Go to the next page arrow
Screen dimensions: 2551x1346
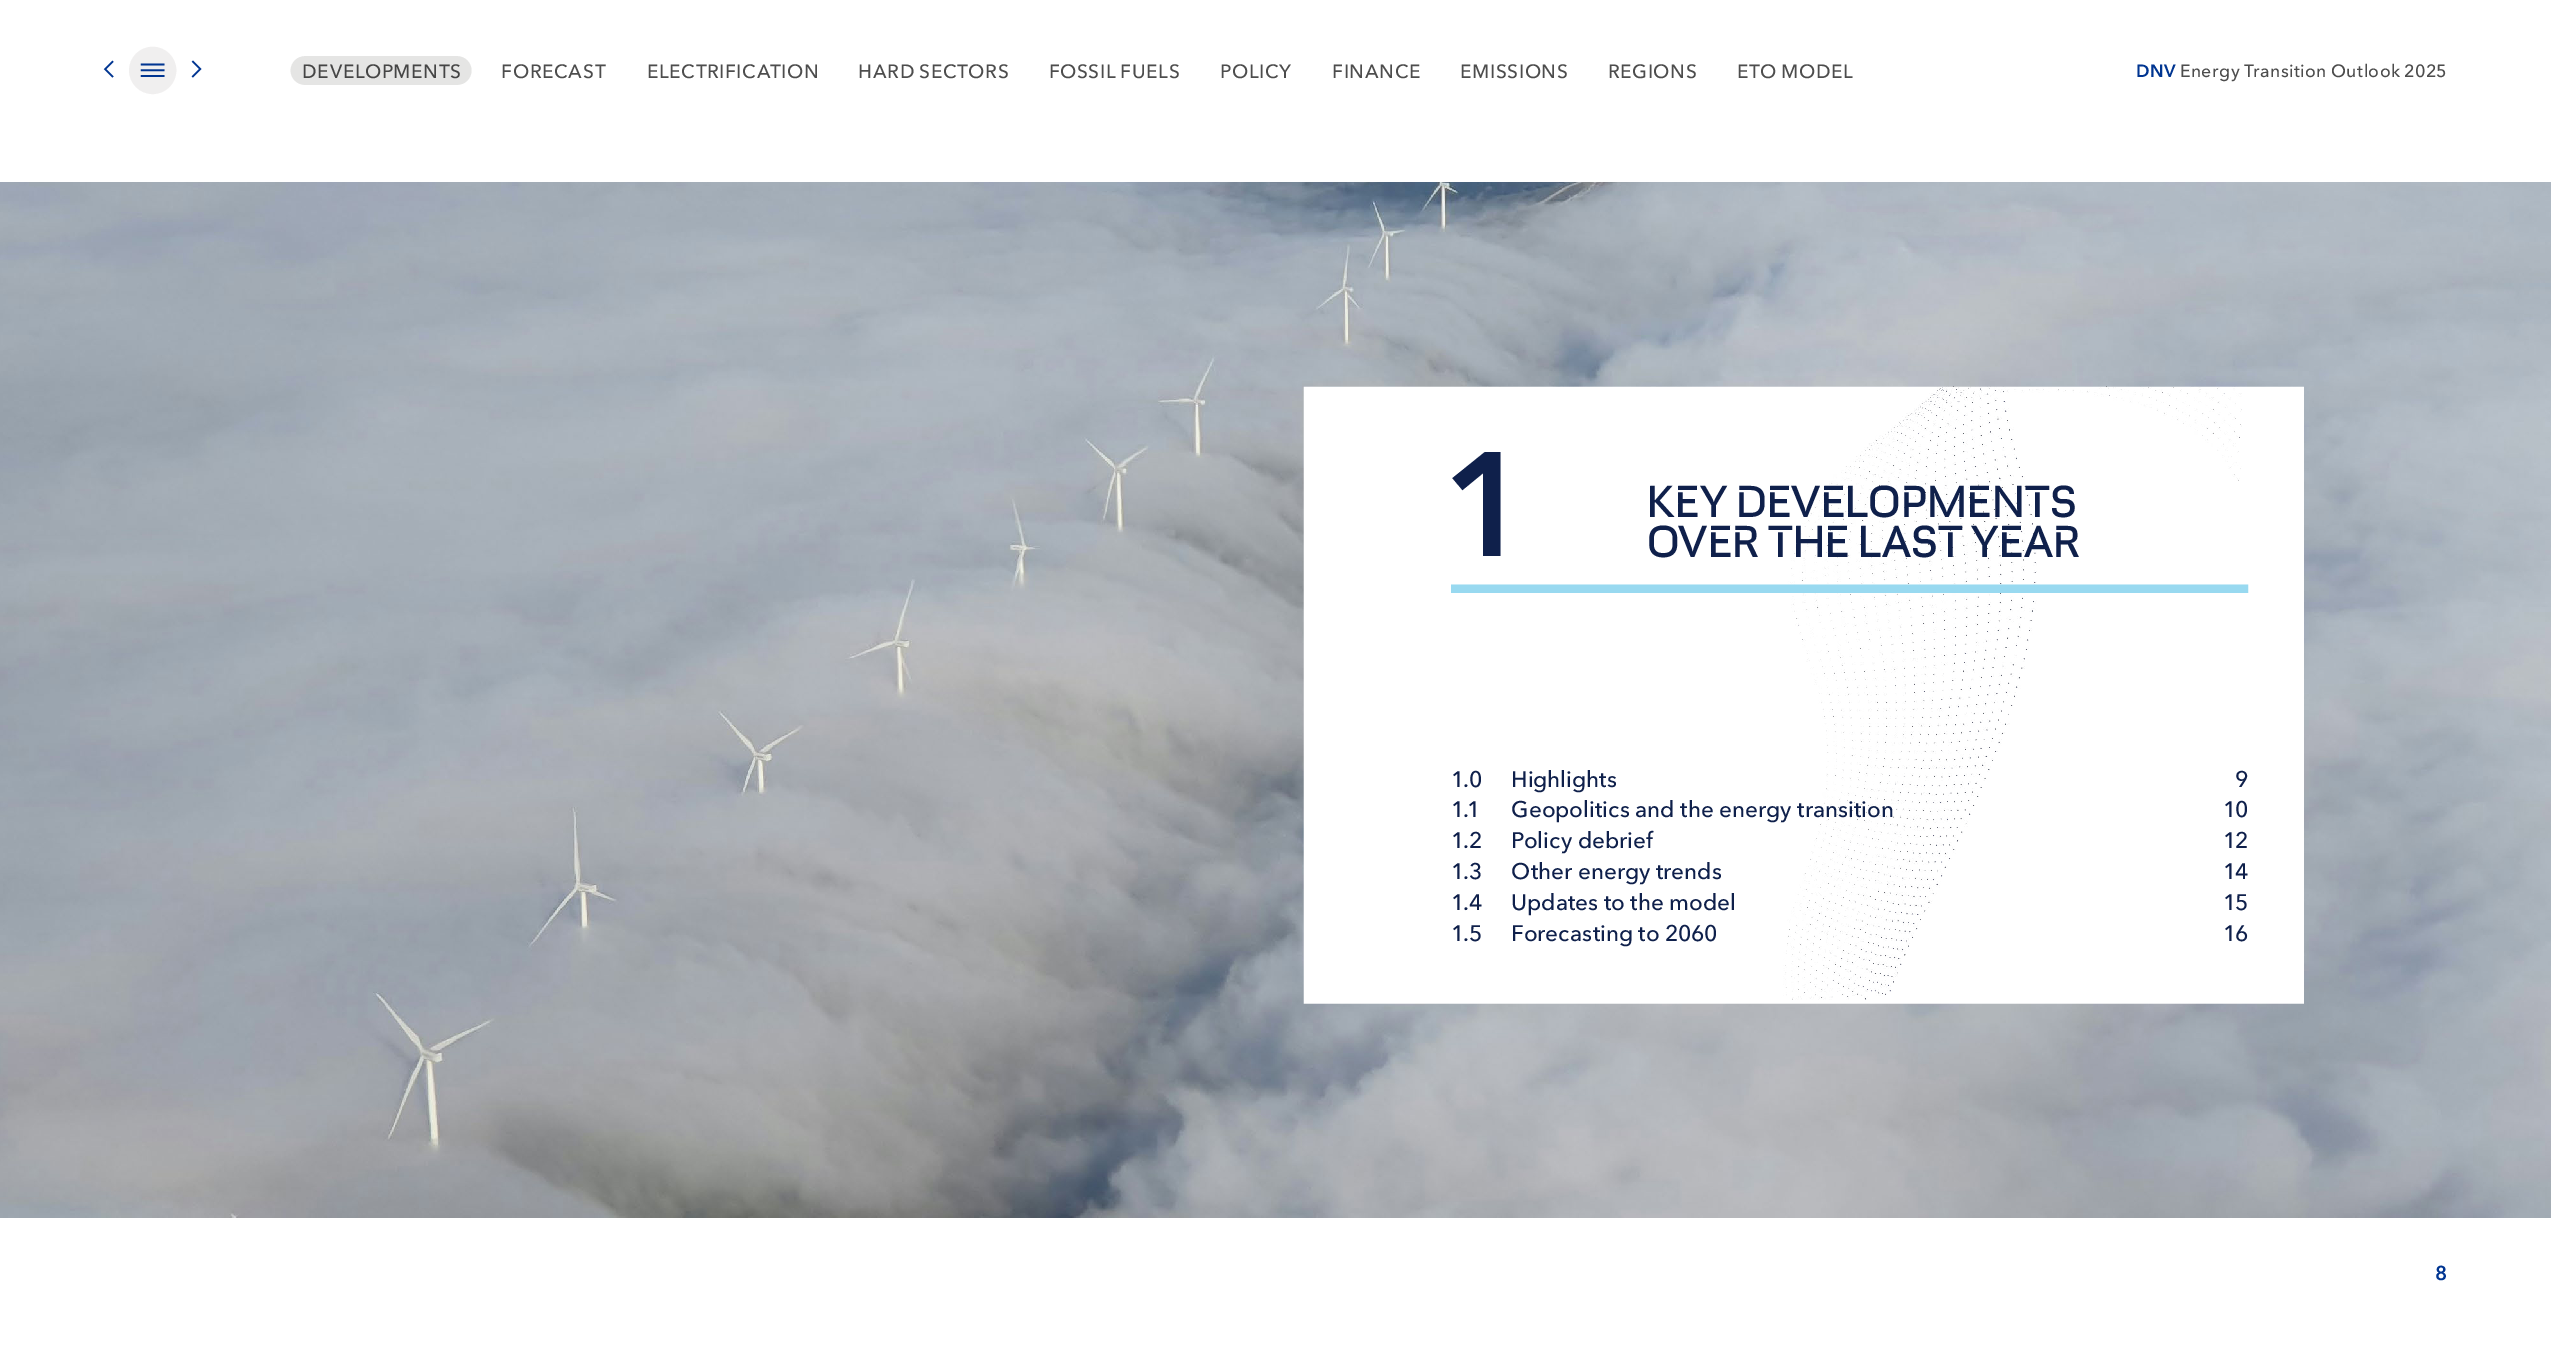click(x=197, y=69)
